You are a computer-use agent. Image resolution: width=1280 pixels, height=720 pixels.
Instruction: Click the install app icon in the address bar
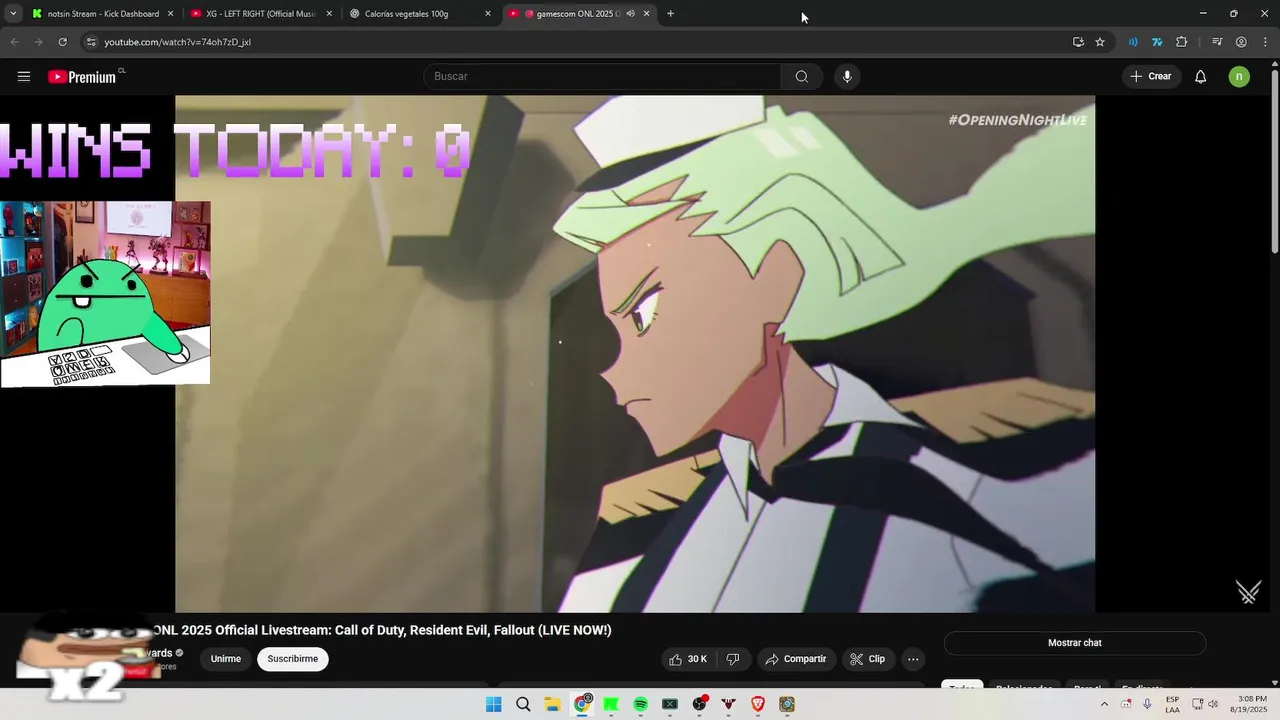pos(1078,42)
